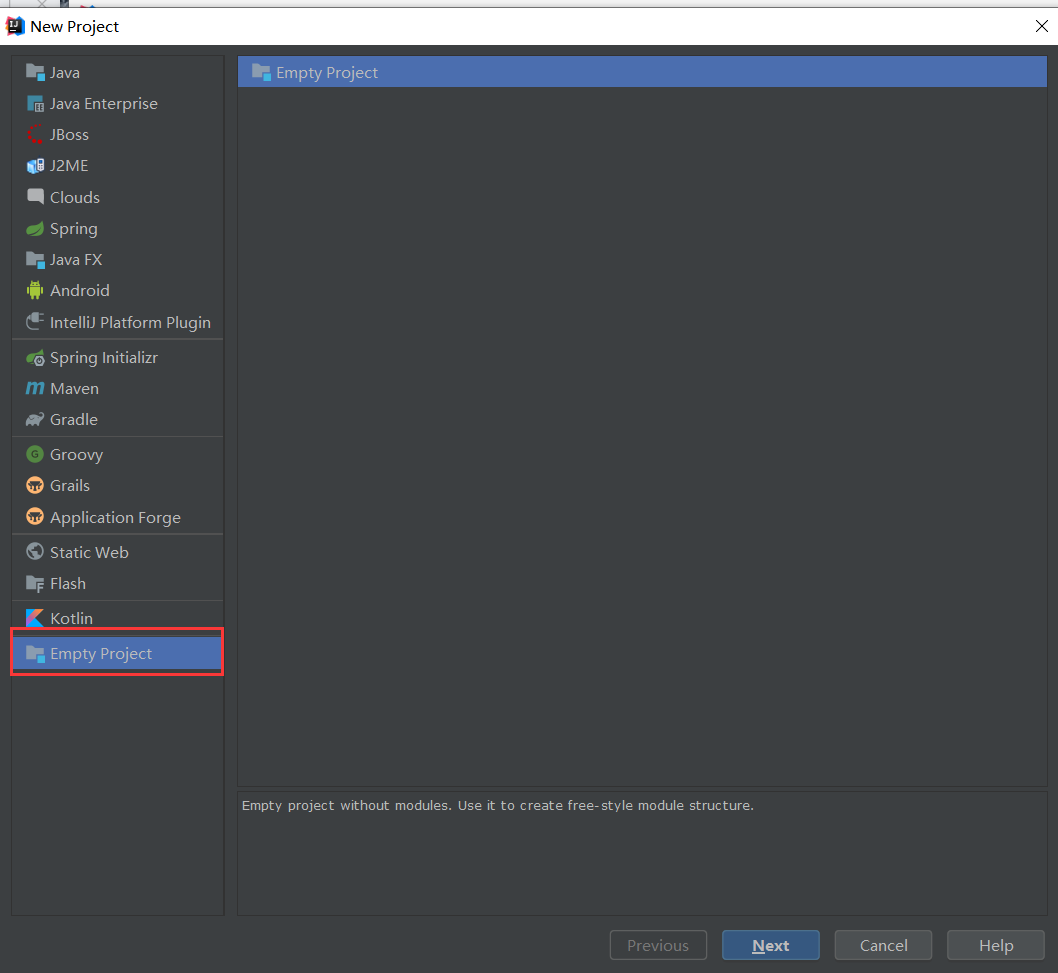Close the New Project window
Viewport: 1058px width, 973px height.
click(1041, 26)
